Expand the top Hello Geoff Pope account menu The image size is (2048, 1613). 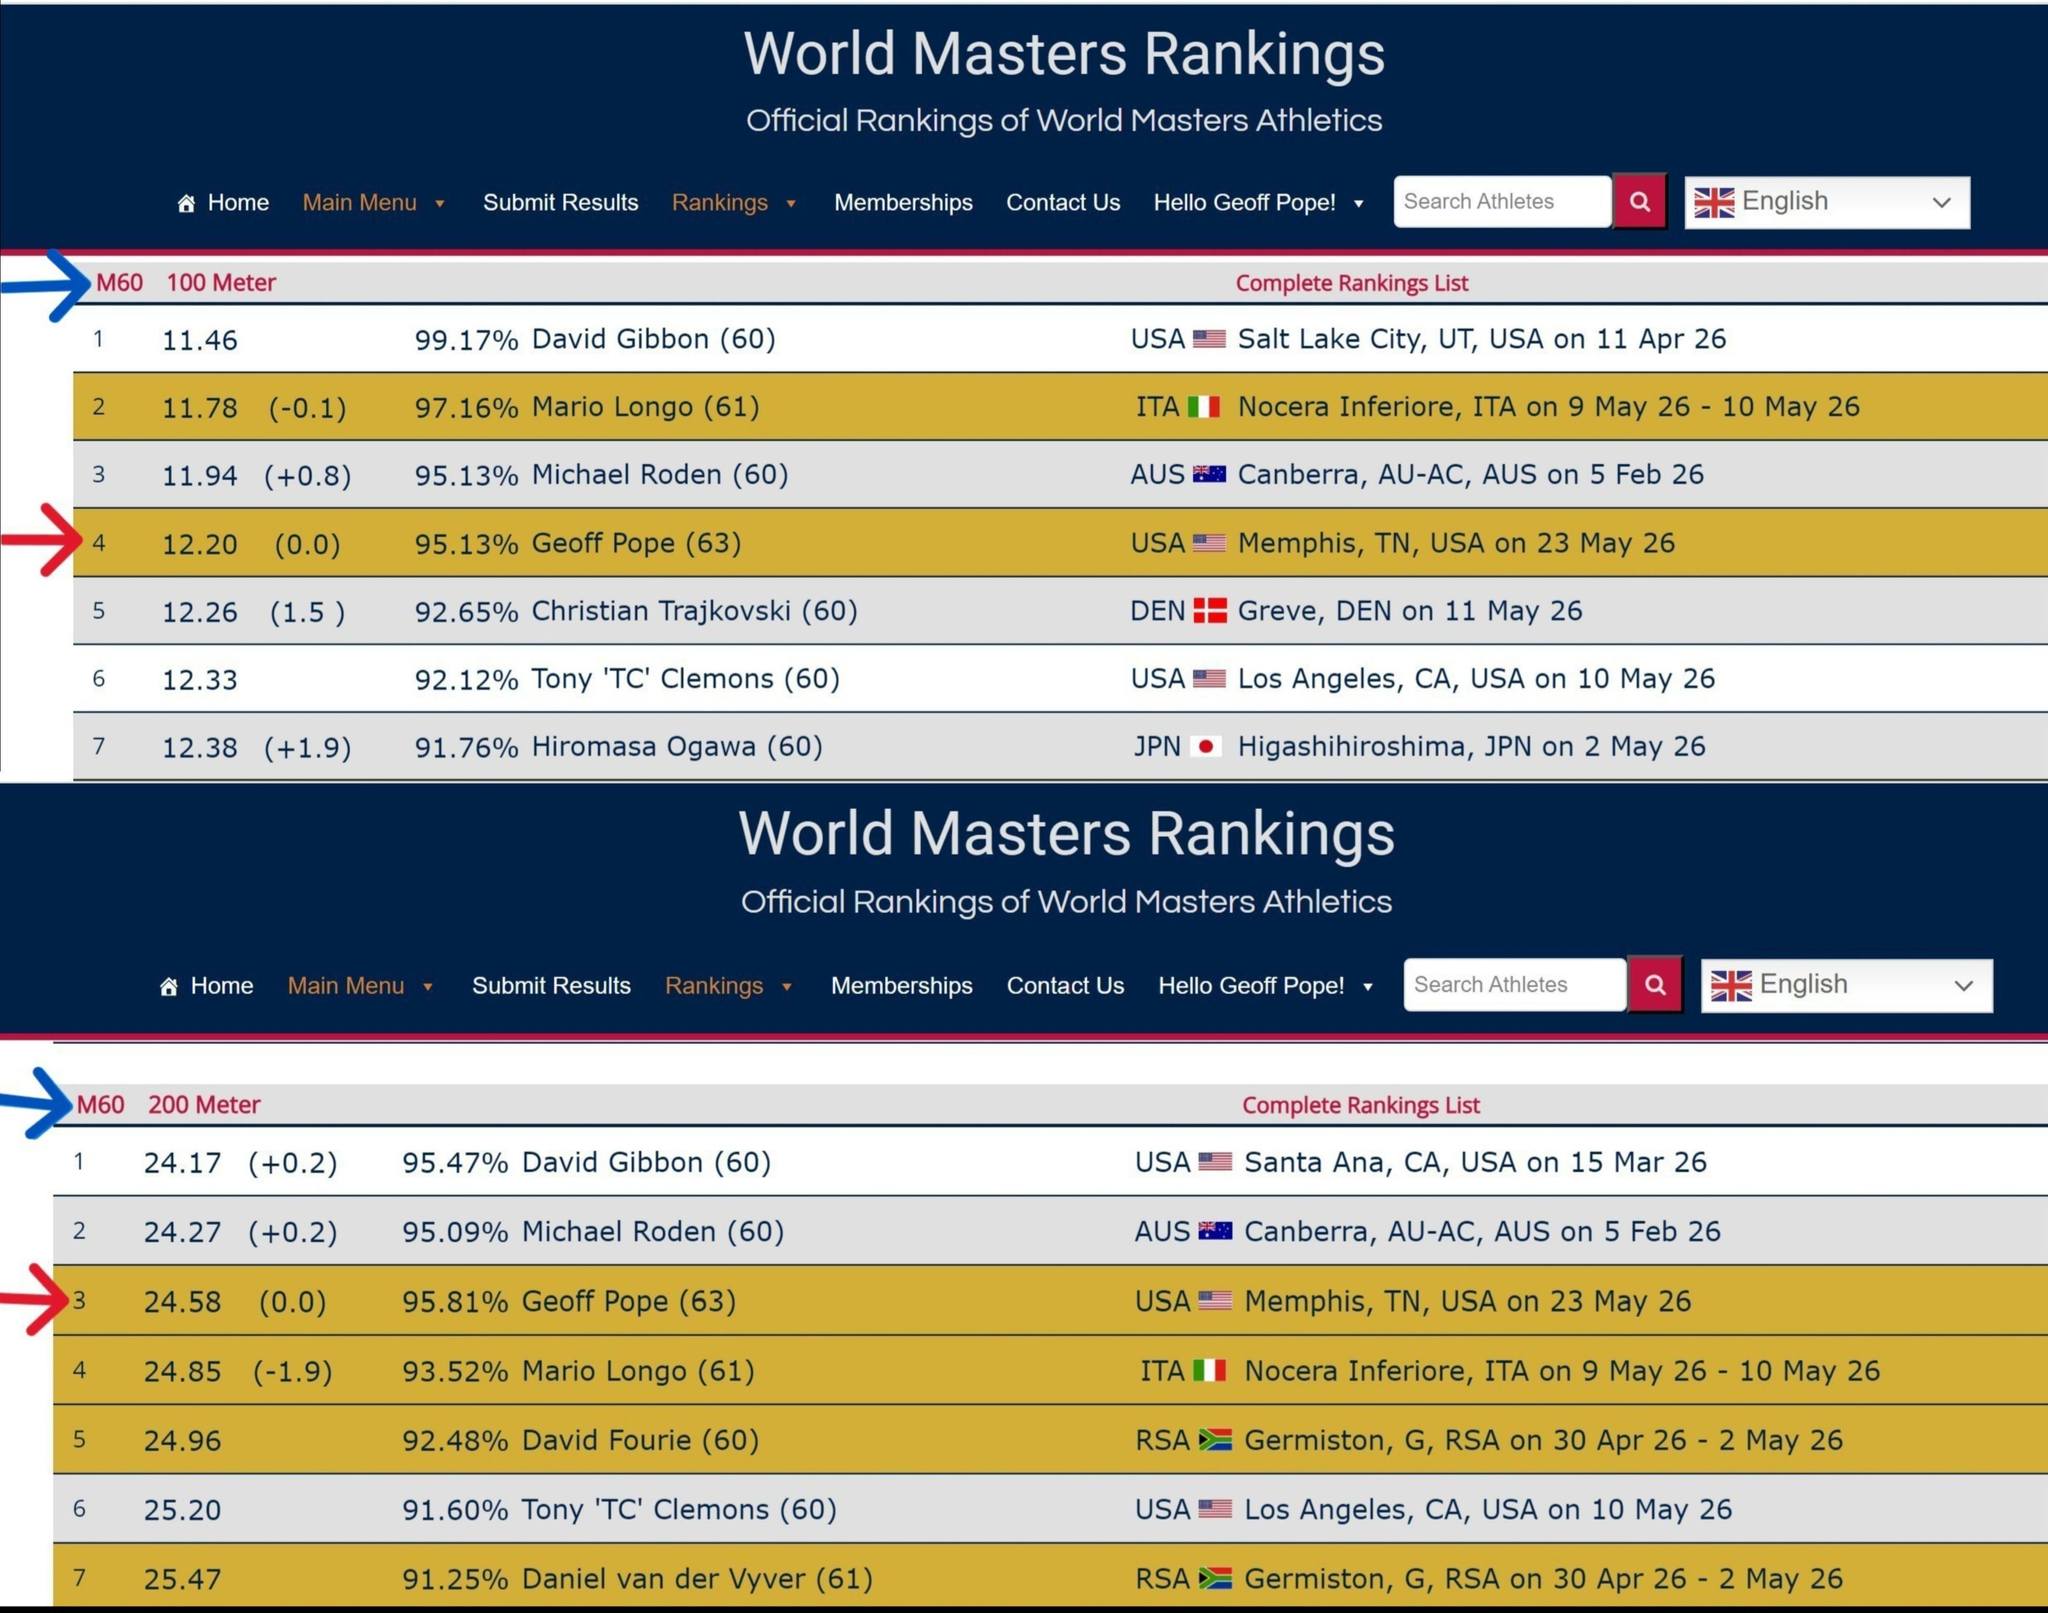[1259, 203]
